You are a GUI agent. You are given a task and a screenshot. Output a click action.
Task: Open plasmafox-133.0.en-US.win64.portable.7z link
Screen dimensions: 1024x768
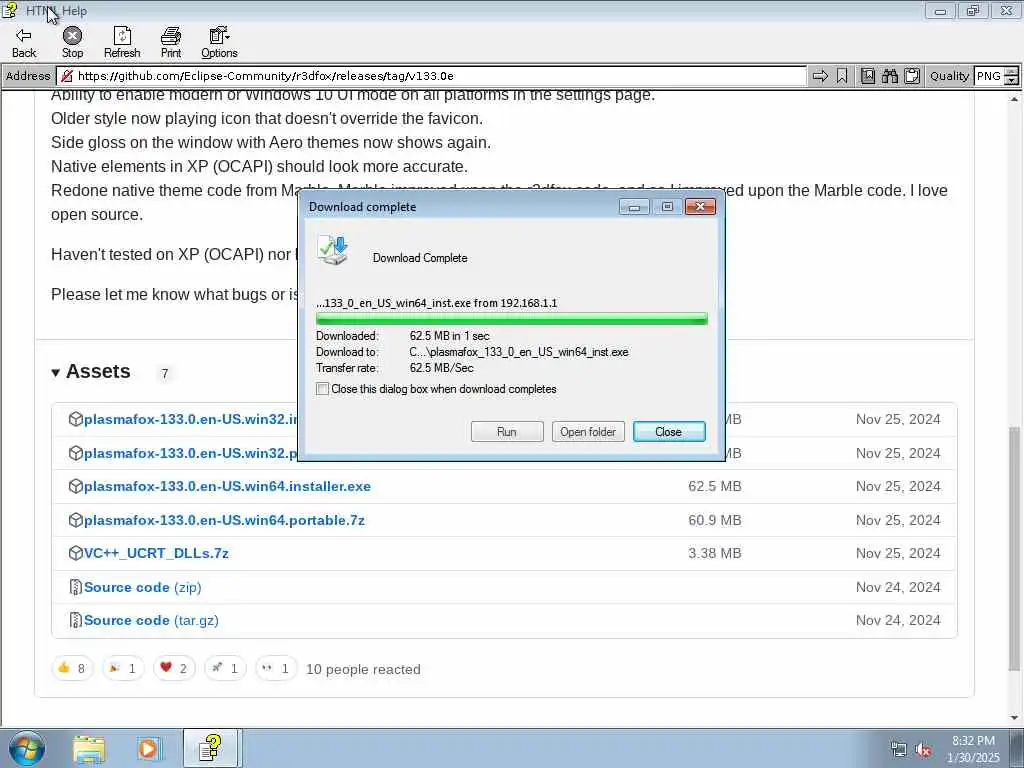224,520
